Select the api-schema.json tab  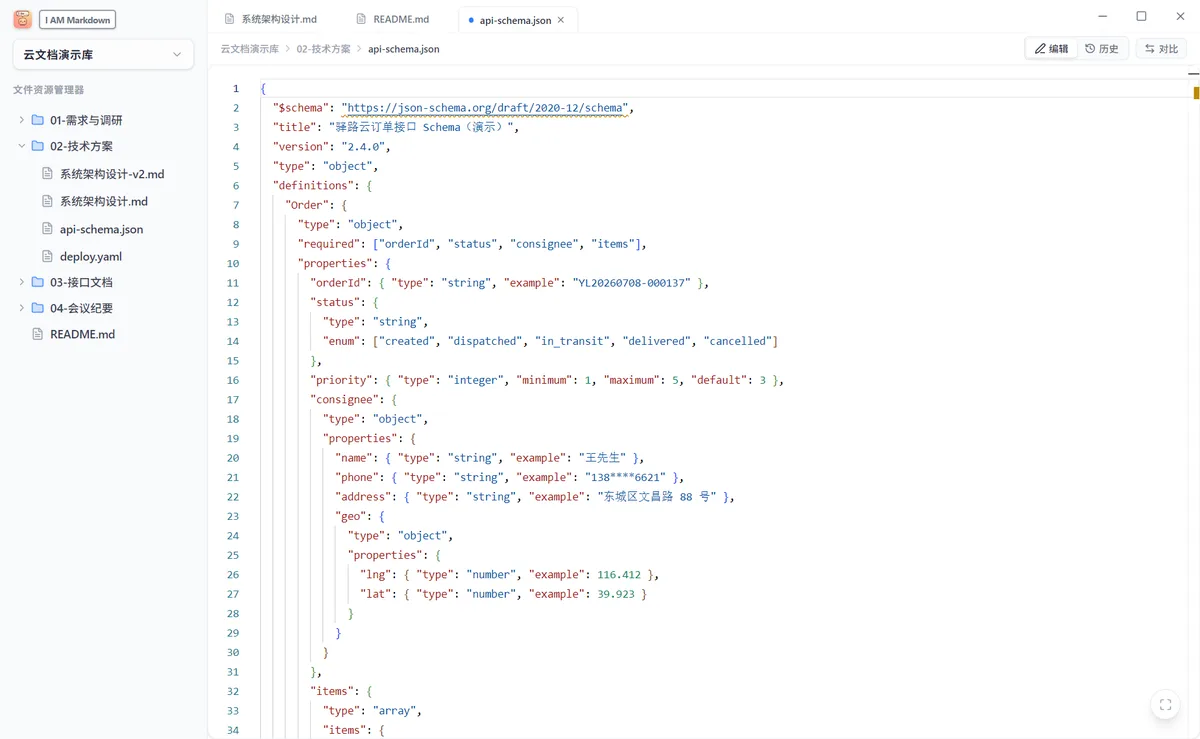[517, 19]
